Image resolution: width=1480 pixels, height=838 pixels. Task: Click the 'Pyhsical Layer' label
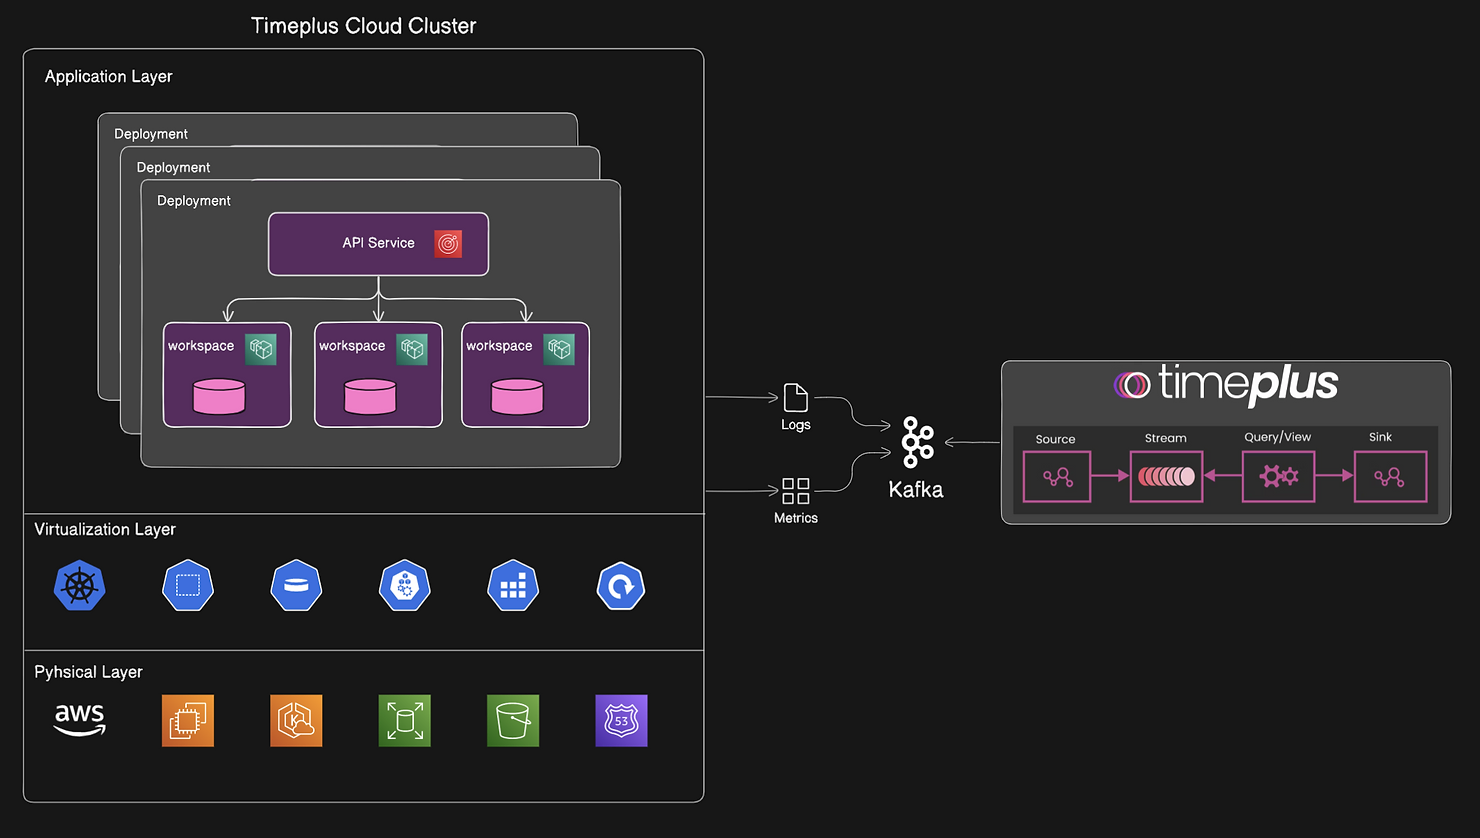88,672
